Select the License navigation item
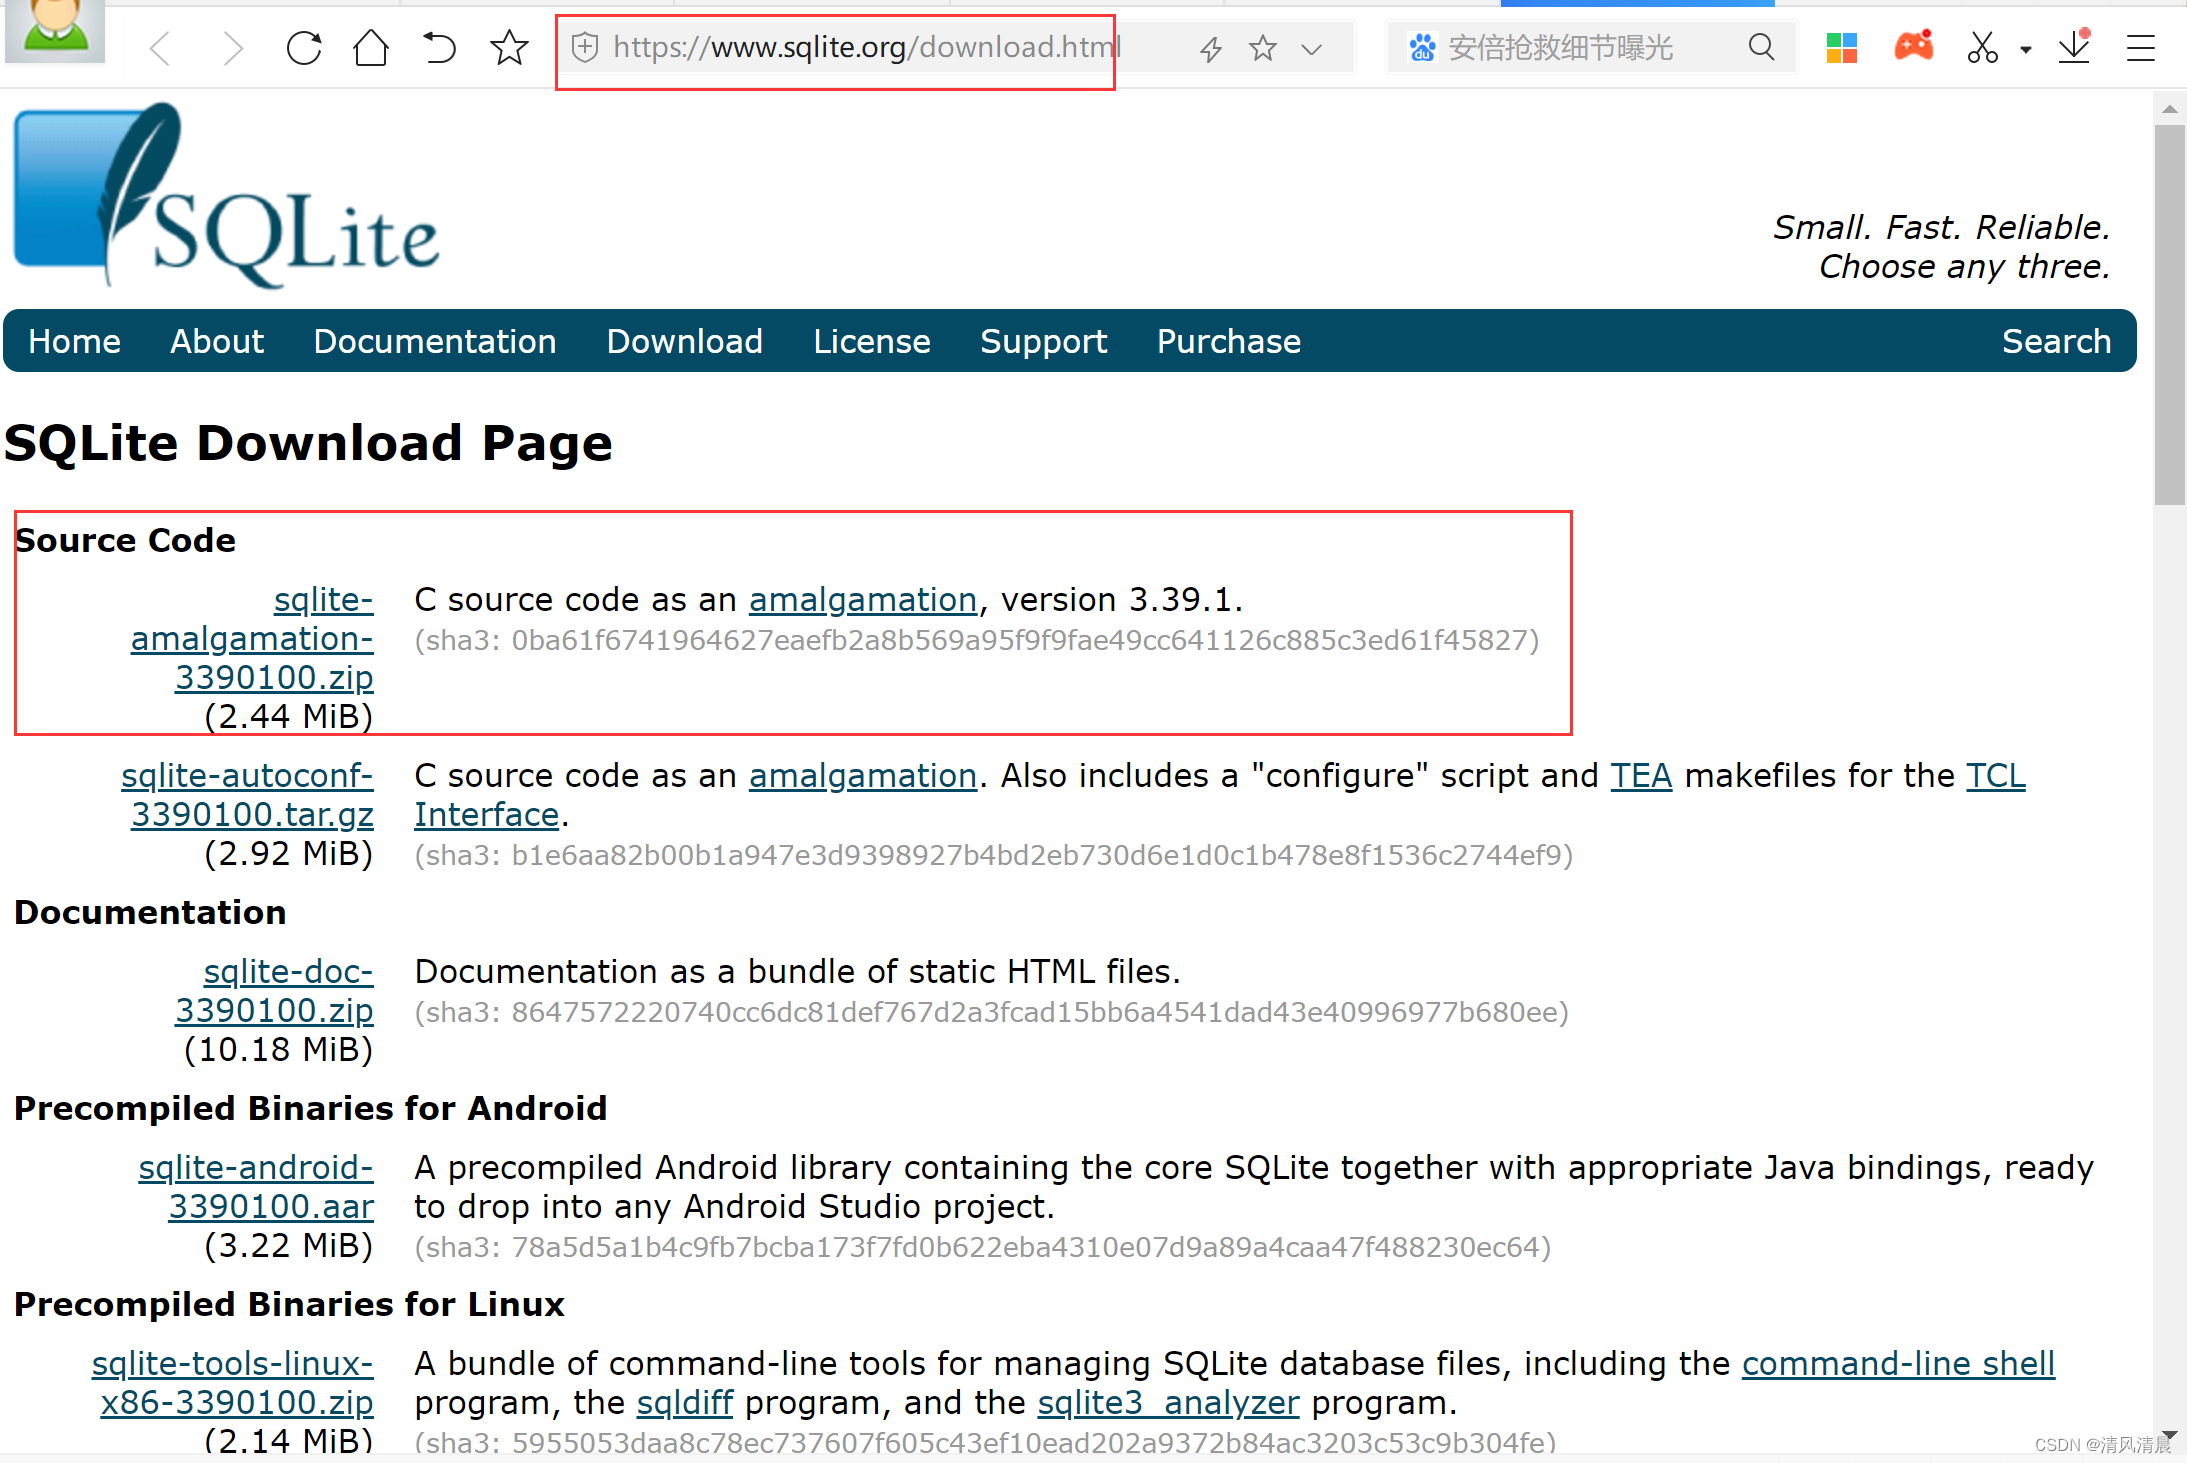Screen dimensions: 2187x1463 click(x=871, y=342)
